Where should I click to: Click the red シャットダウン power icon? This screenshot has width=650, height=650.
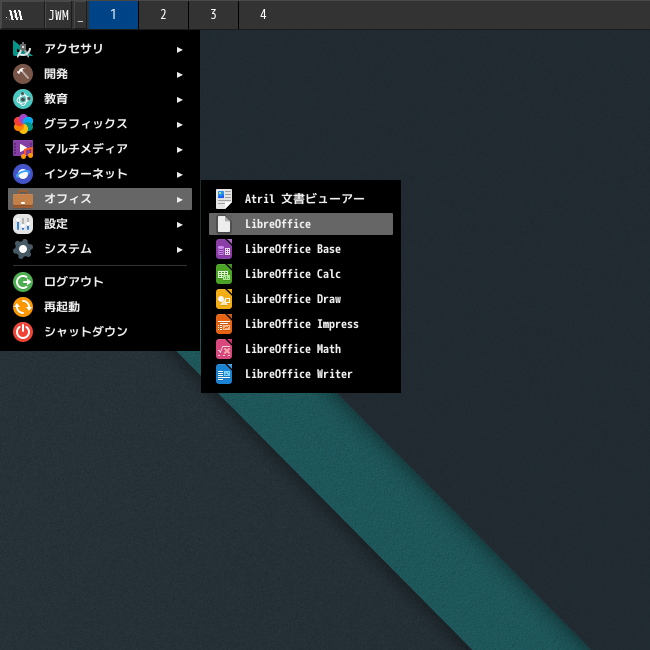point(23,332)
